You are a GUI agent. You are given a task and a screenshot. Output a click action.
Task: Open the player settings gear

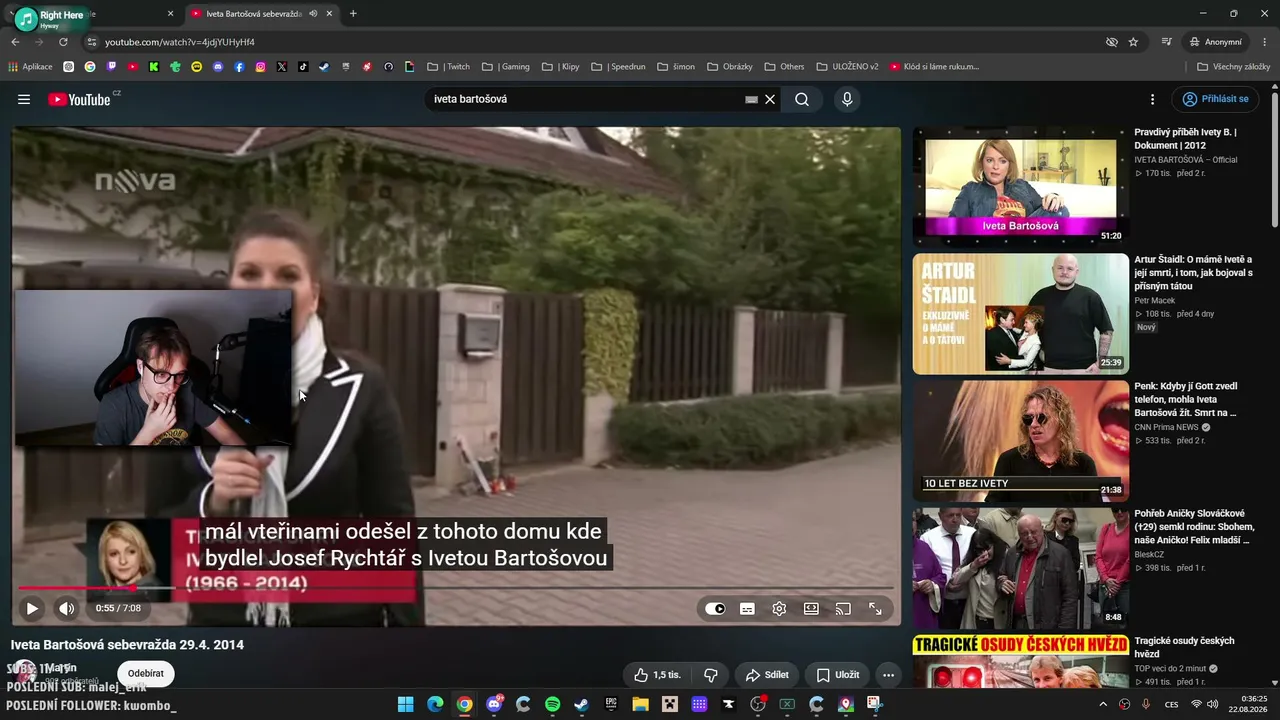point(779,608)
